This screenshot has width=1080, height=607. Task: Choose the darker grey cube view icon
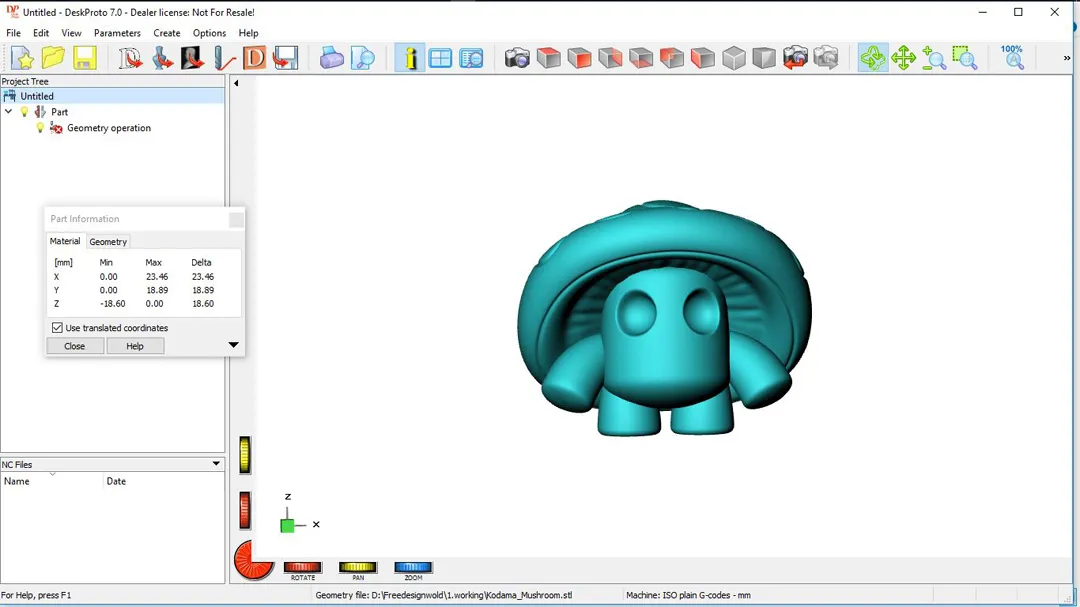point(764,59)
